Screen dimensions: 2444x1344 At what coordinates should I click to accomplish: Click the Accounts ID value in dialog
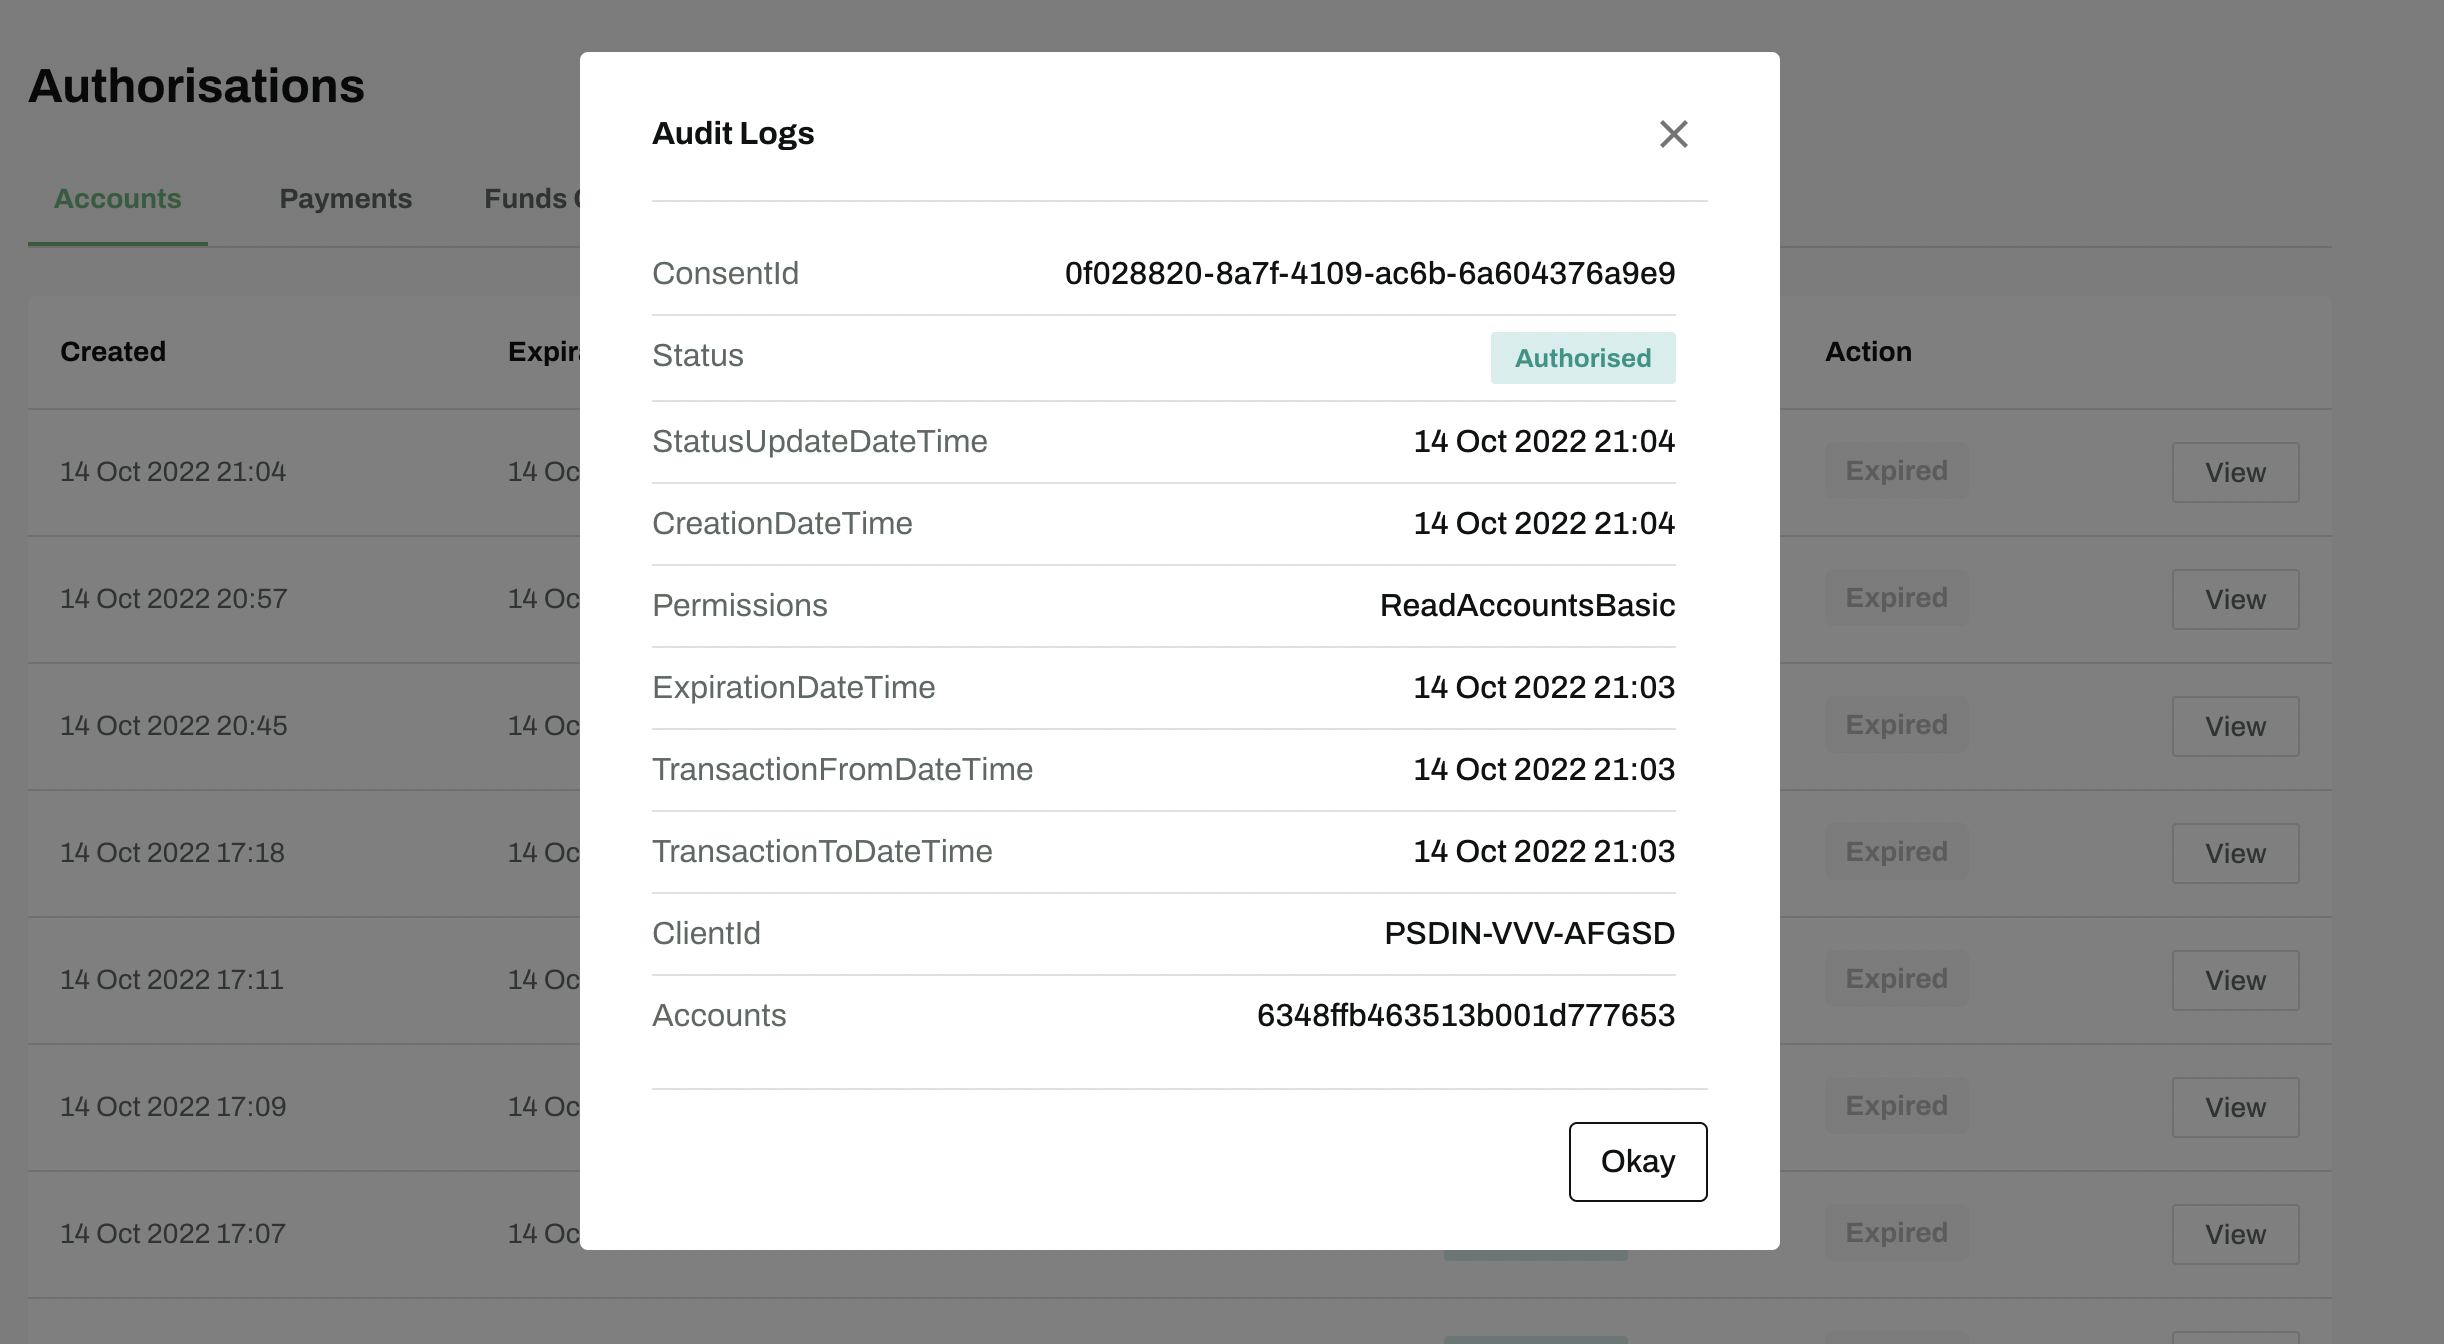coord(1465,1015)
